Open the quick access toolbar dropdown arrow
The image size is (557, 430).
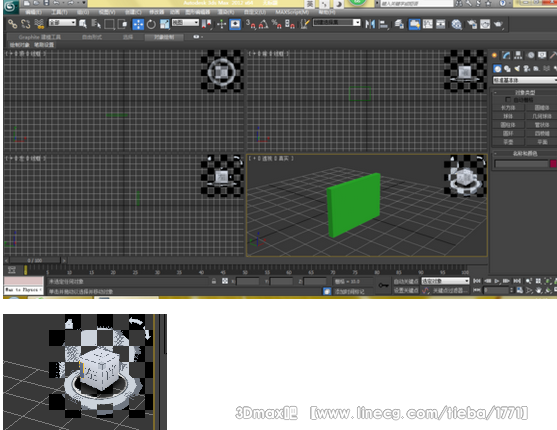(84, 3)
